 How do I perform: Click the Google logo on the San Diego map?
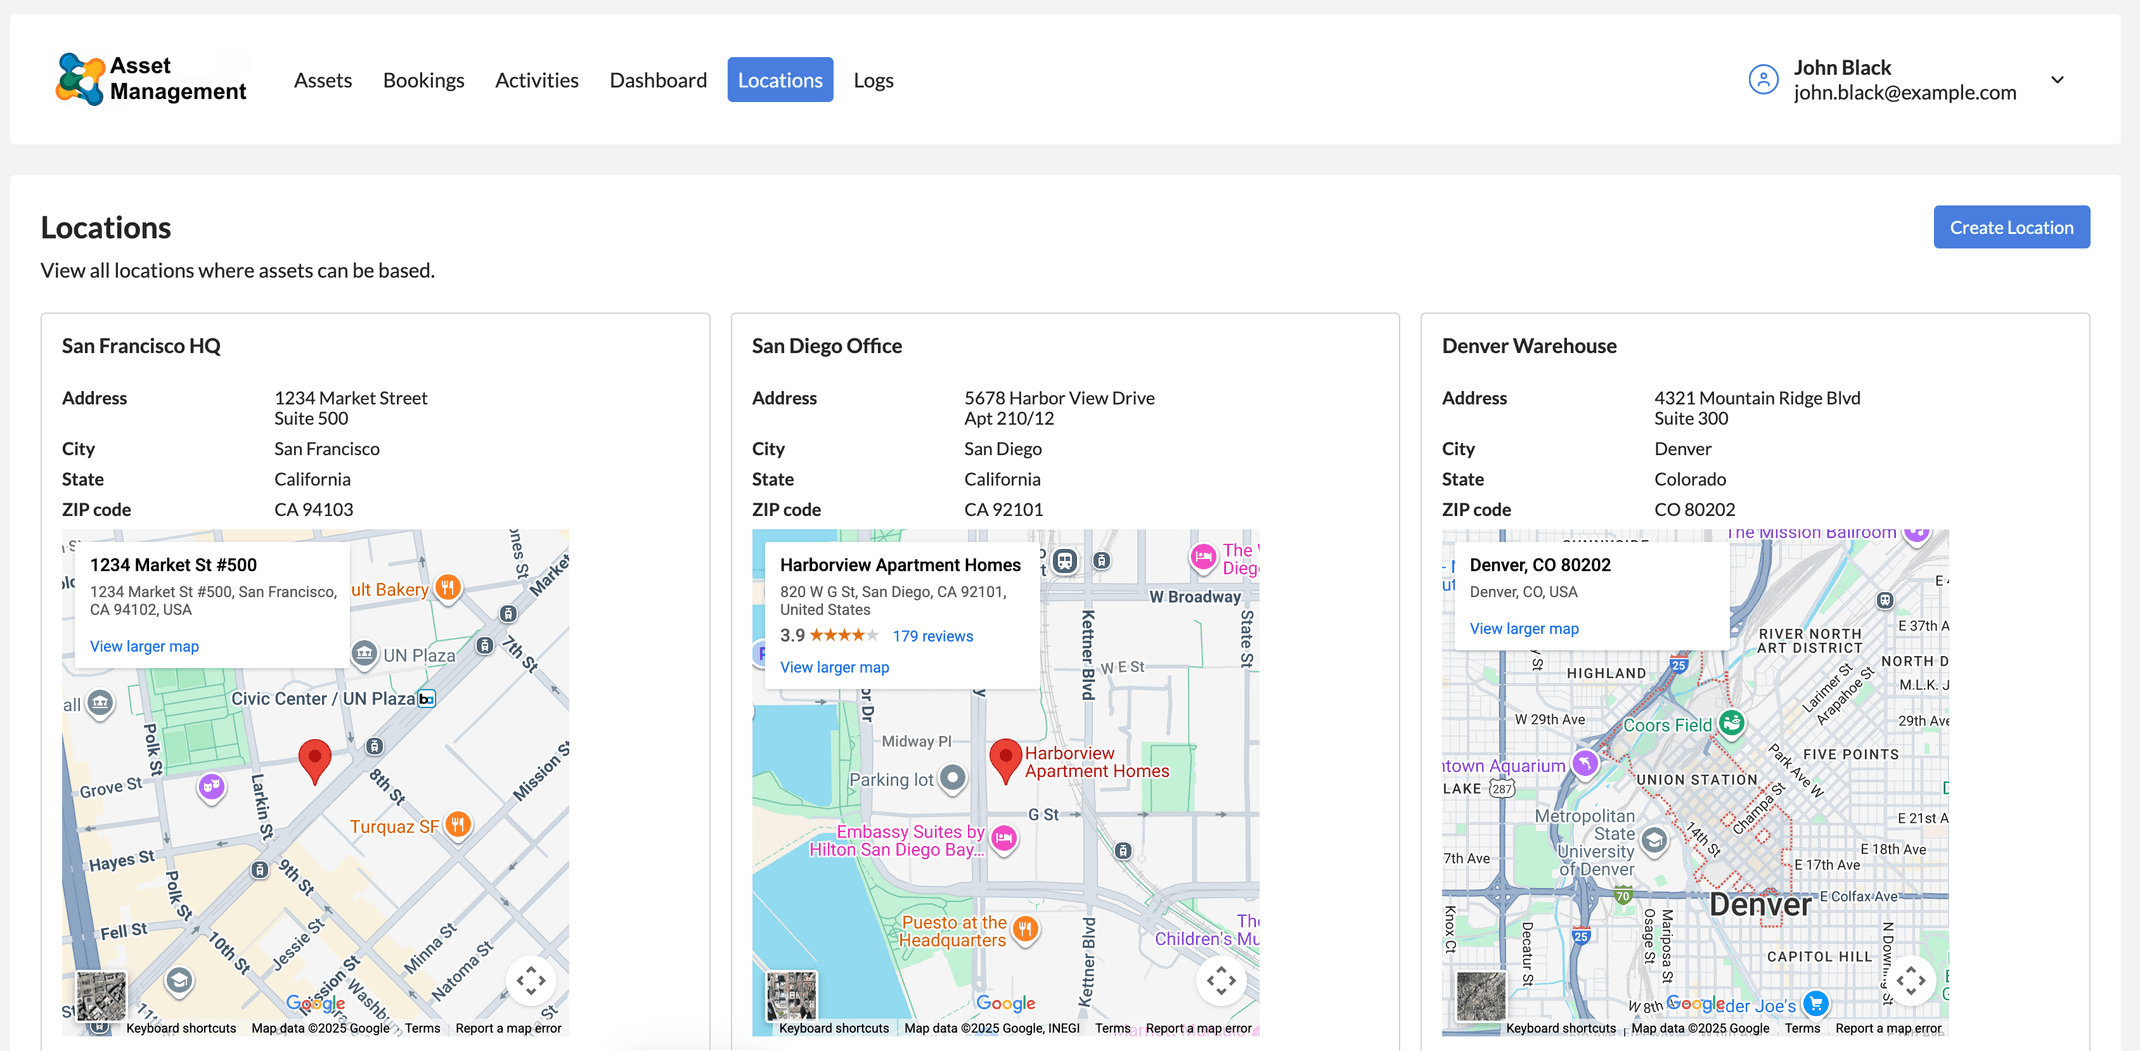click(1005, 1003)
